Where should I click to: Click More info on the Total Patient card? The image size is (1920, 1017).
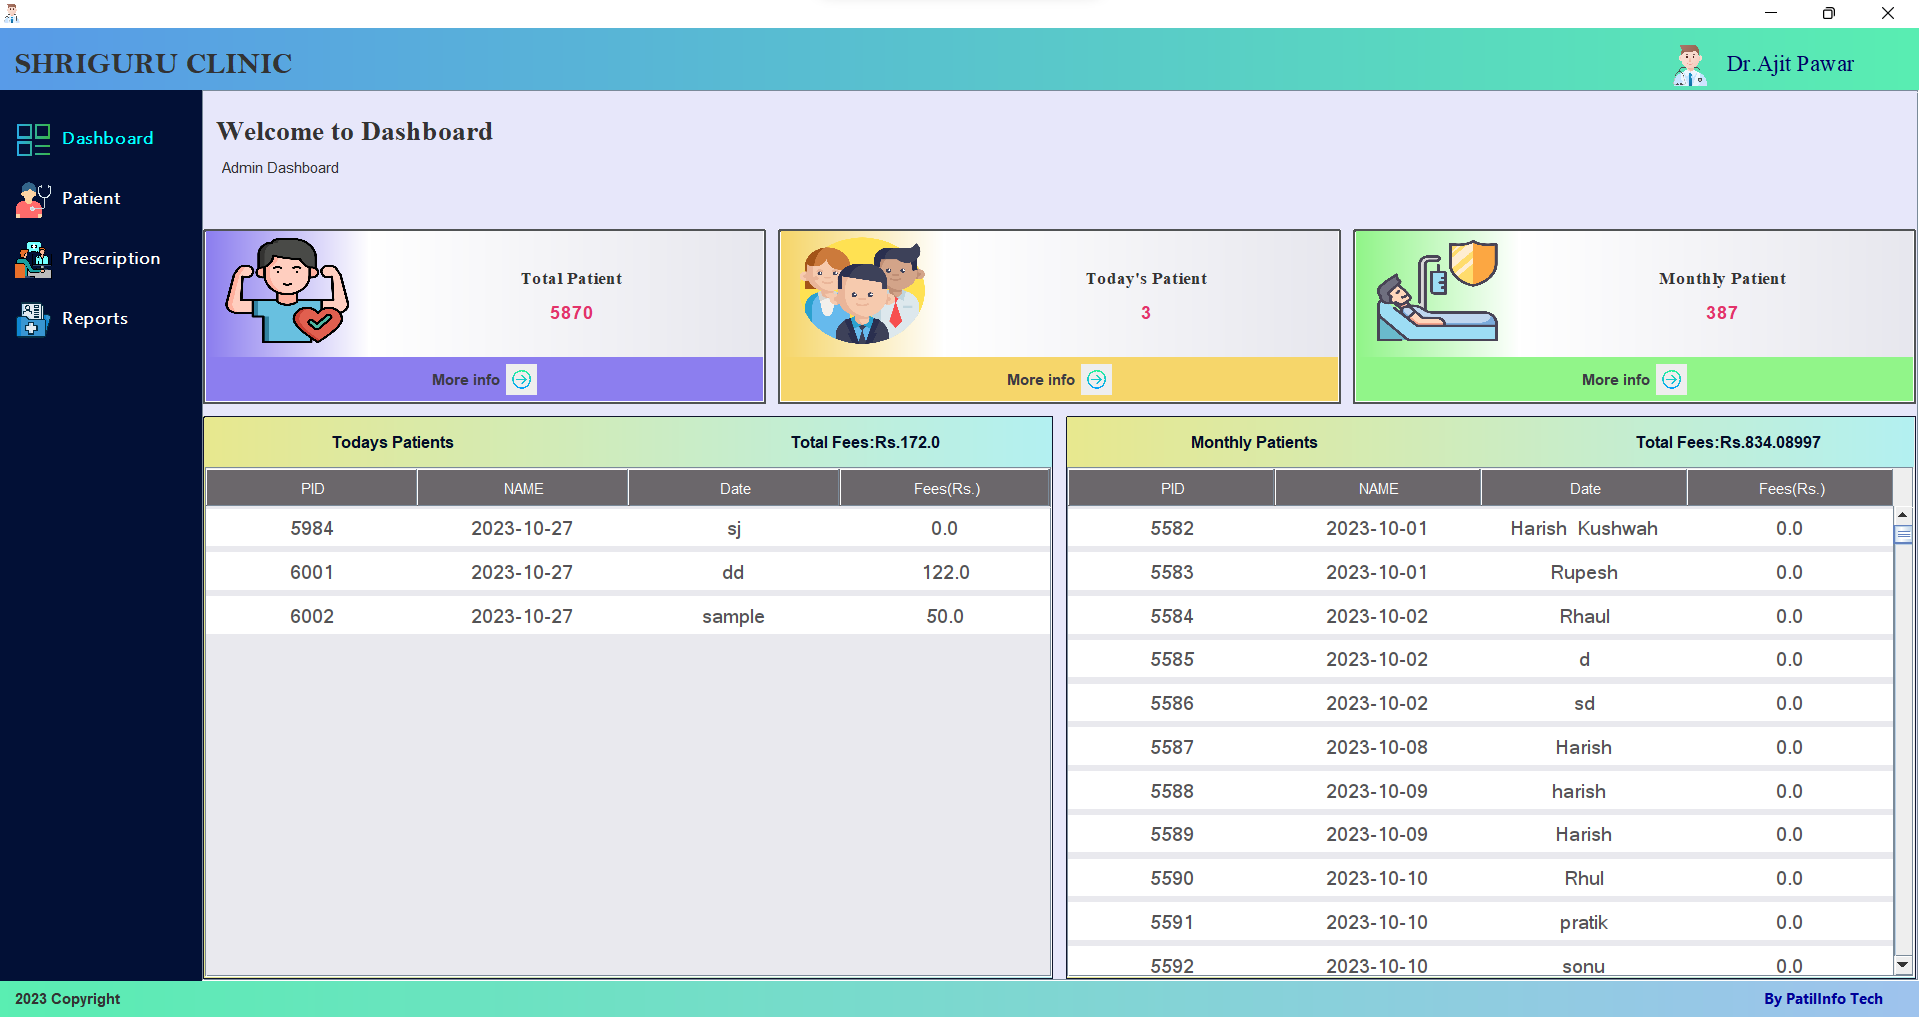click(465, 379)
